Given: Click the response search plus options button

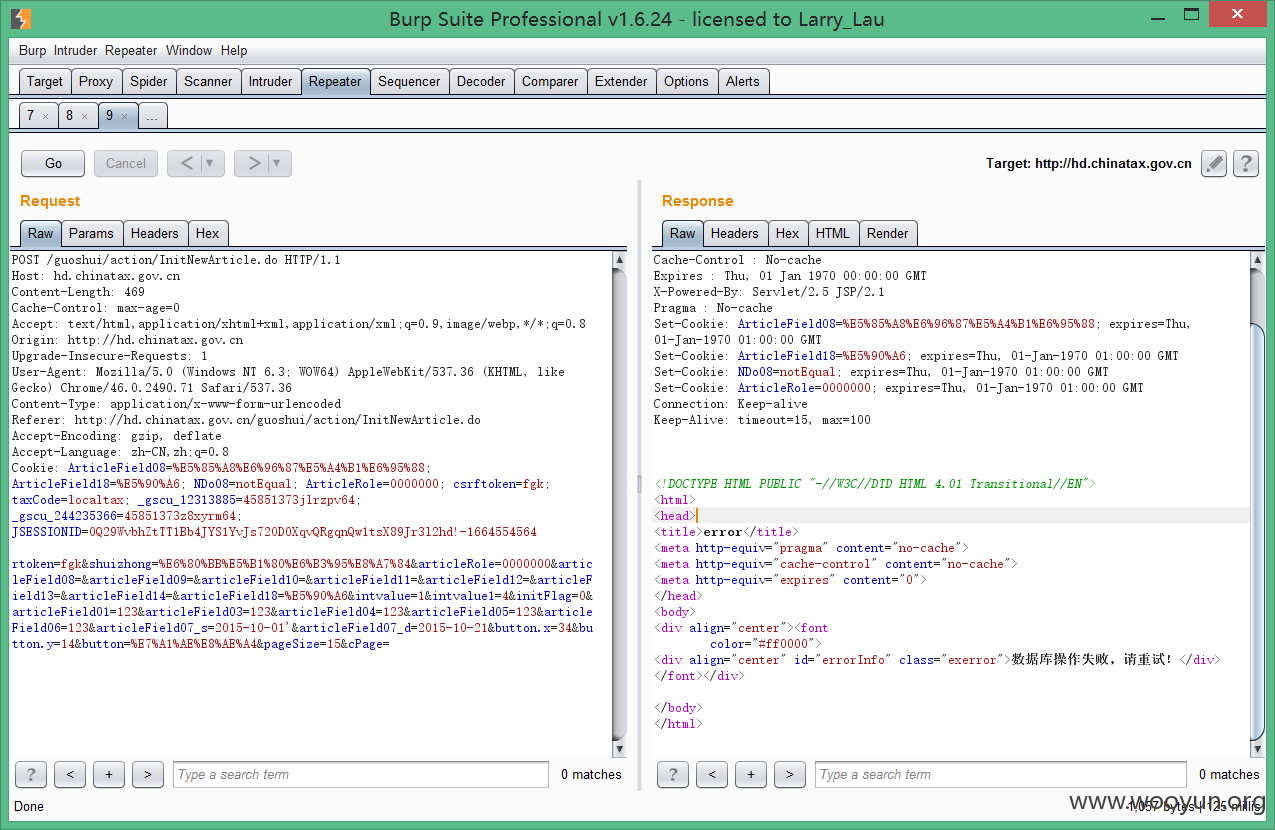Looking at the screenshot, I should (x=751, y=774).
